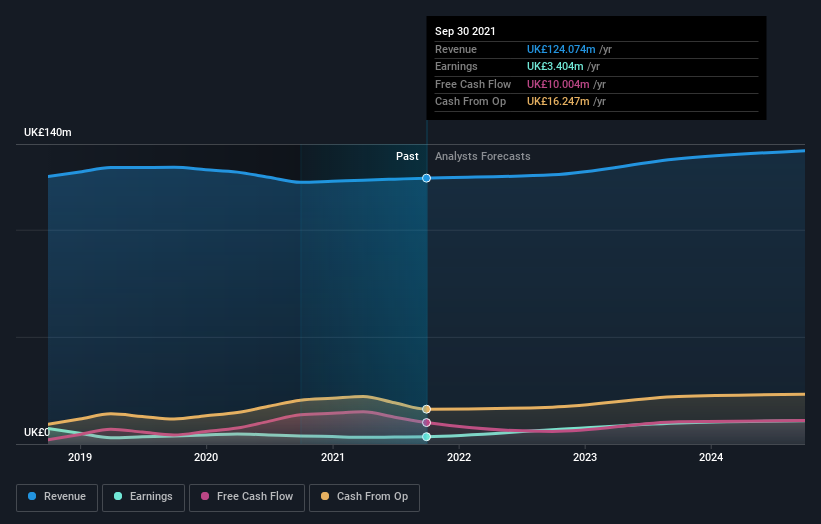Click the Cash From Op orange data point
821x524 pixels.
pos(426,409)
